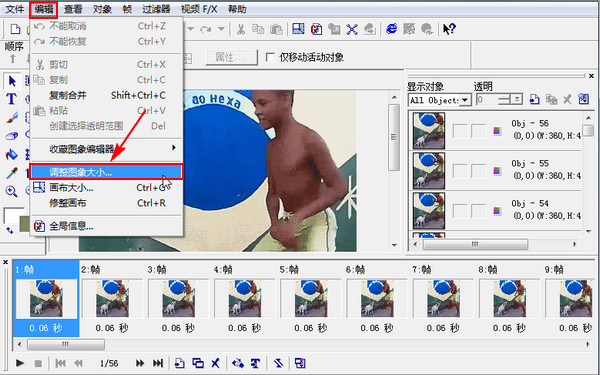Toggle second box of Obj - 56 row

(x=478, y=131)
